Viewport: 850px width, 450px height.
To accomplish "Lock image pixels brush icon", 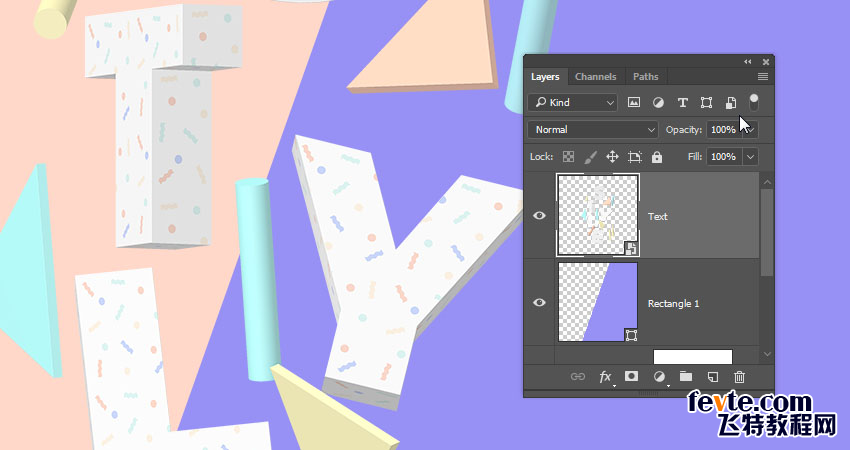I will [591, 157].
